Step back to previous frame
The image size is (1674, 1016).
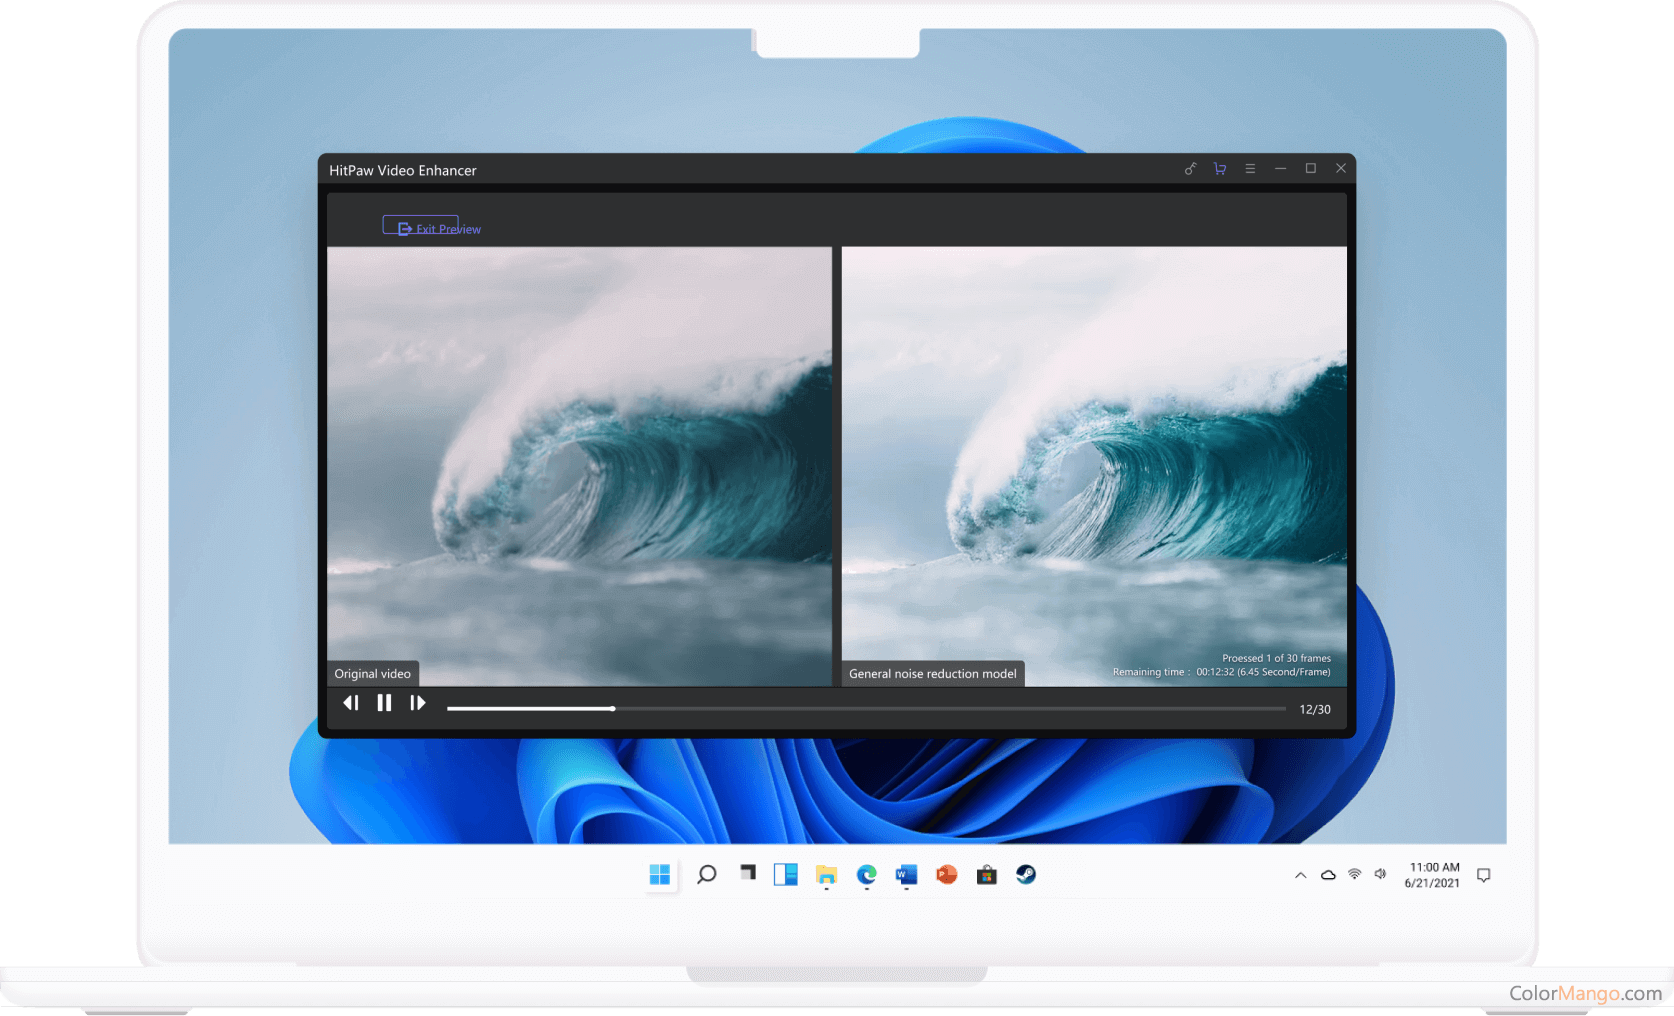coord(351,703)
